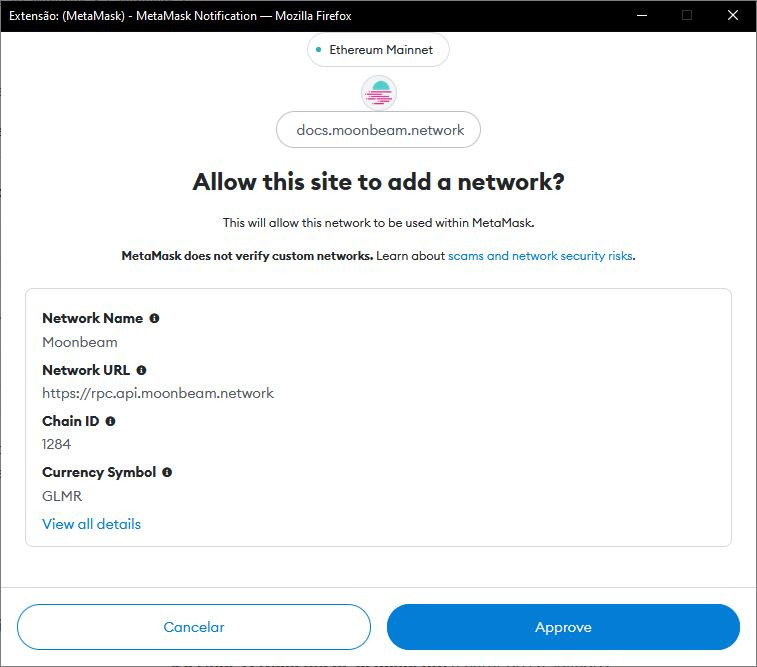Open scams and network security risks link
Image resolution: width=757 pixels, height=667 pixels.
click(540, 256)
